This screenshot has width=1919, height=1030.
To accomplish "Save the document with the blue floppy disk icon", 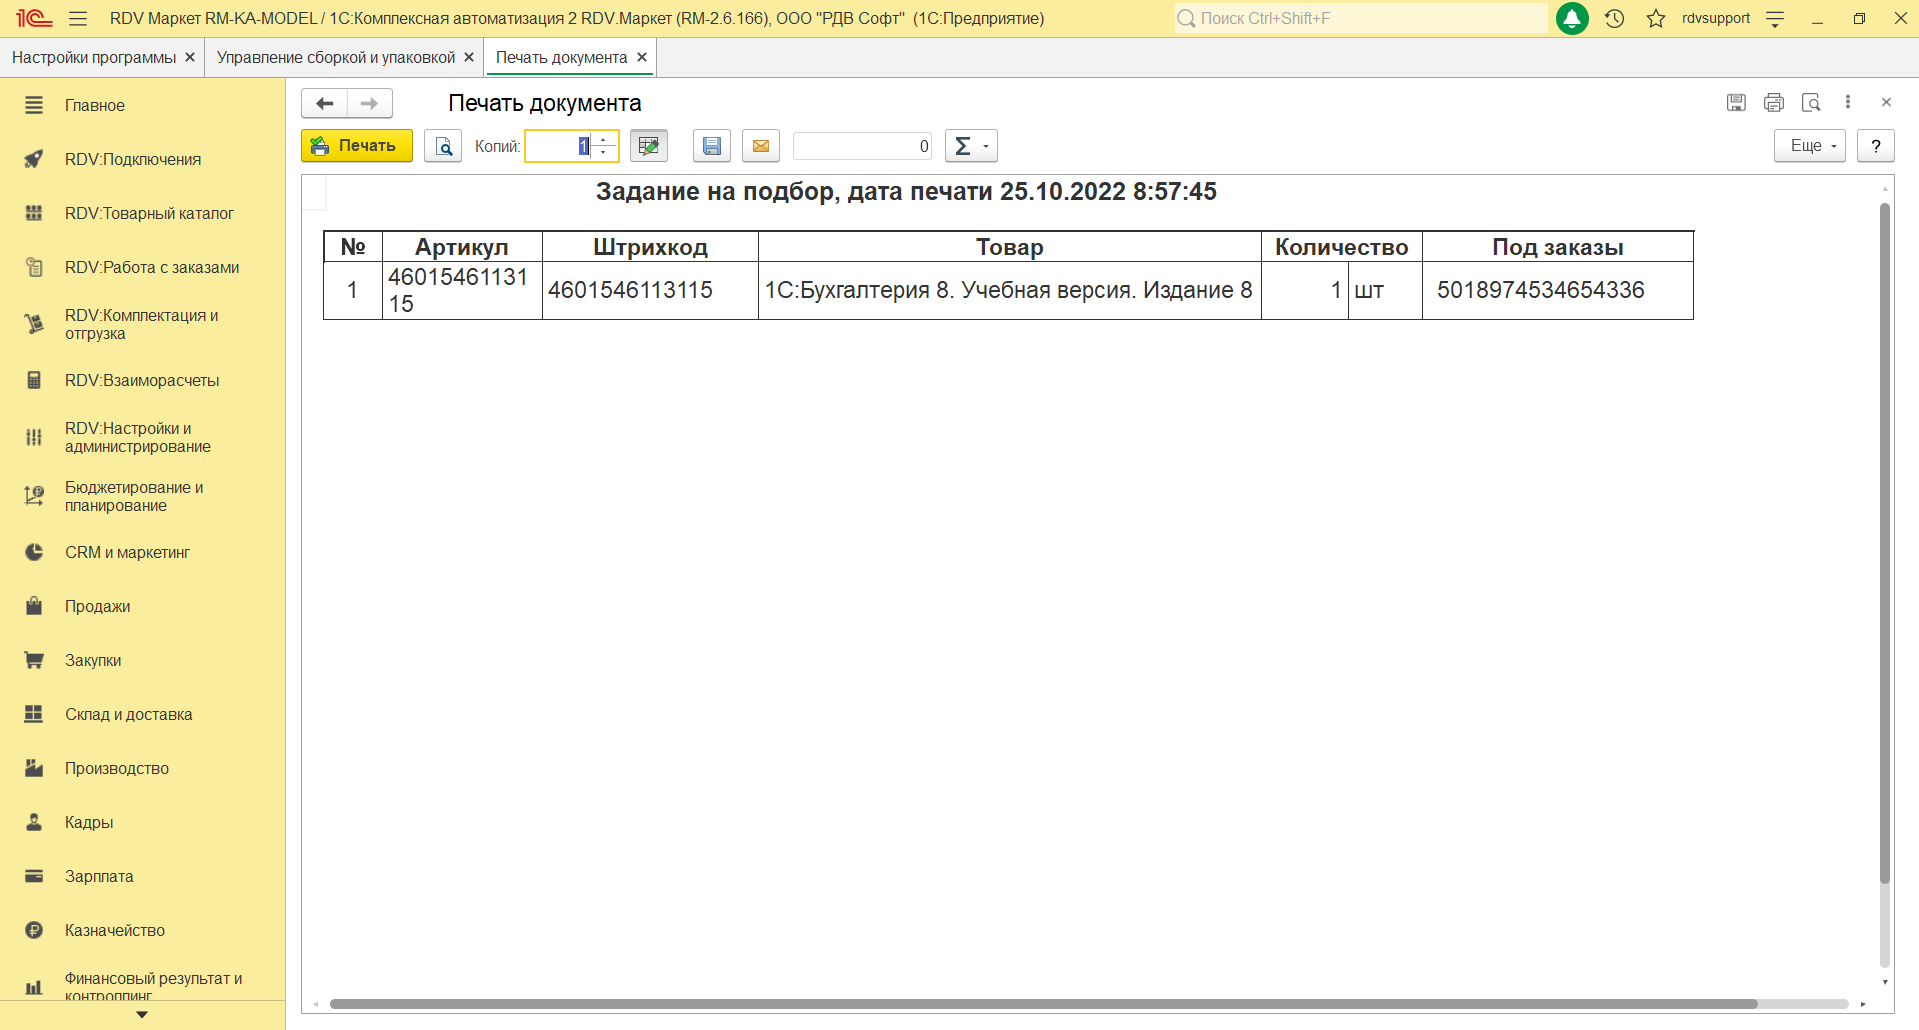I will pyautogui.click(x=712, y=146).
